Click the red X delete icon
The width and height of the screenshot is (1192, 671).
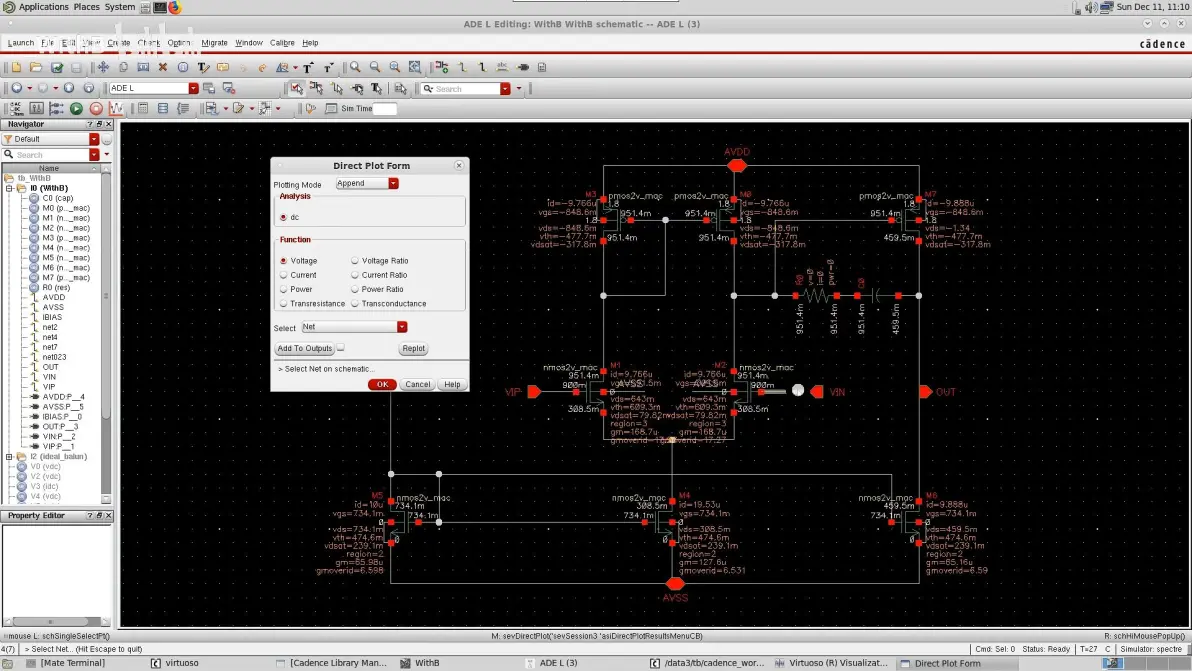163,68
